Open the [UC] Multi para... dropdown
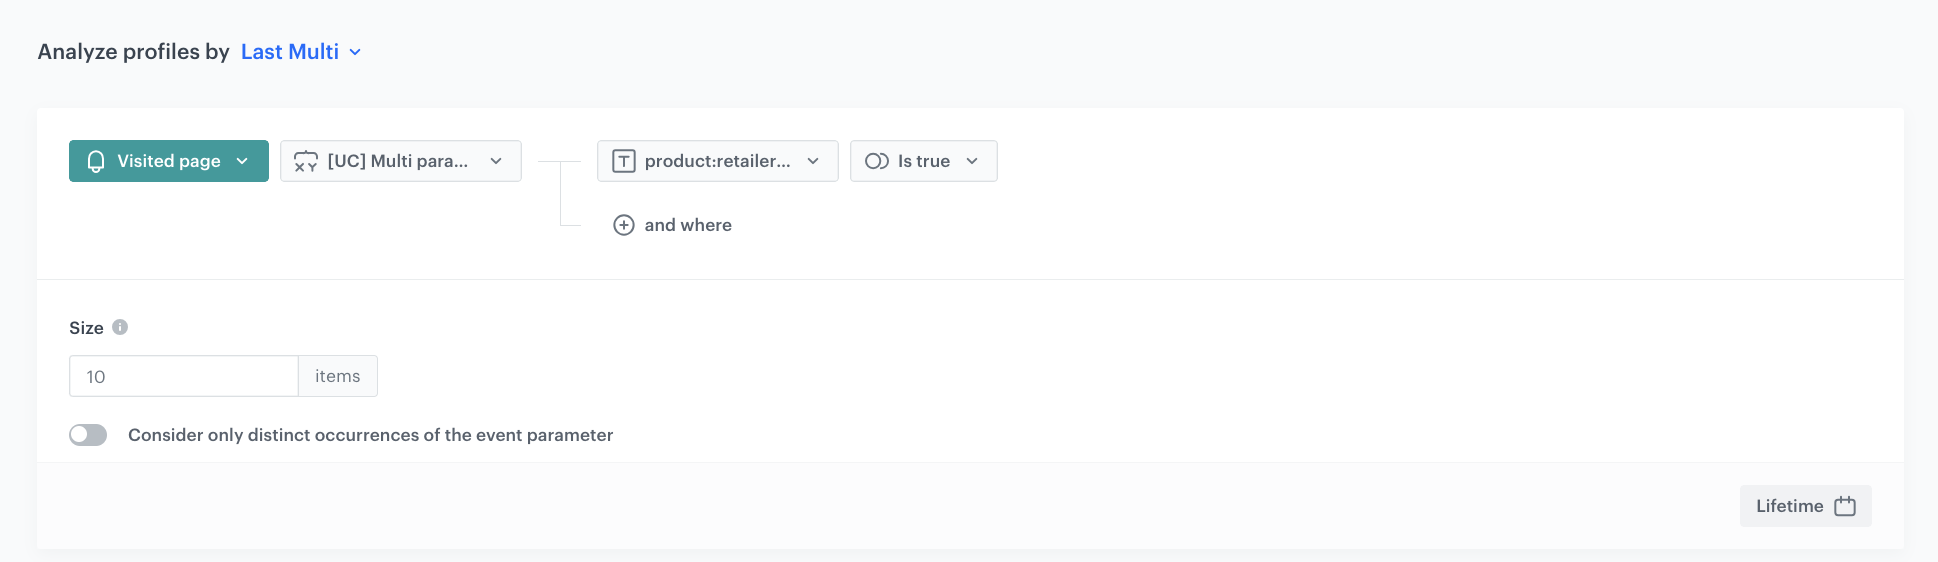 (400, 161)
